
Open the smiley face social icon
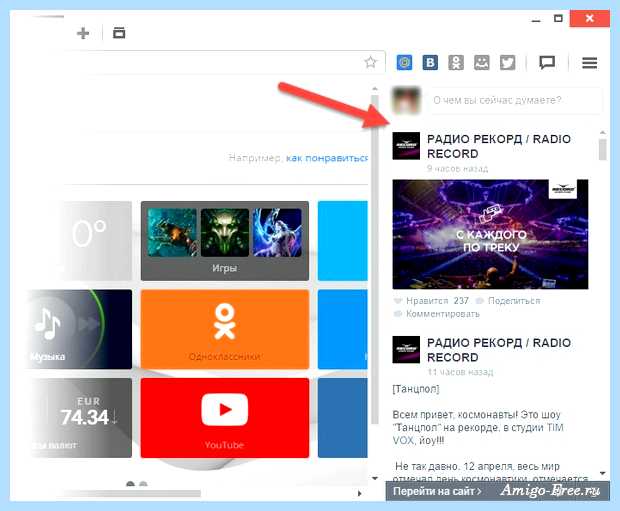tap(482, 62)
